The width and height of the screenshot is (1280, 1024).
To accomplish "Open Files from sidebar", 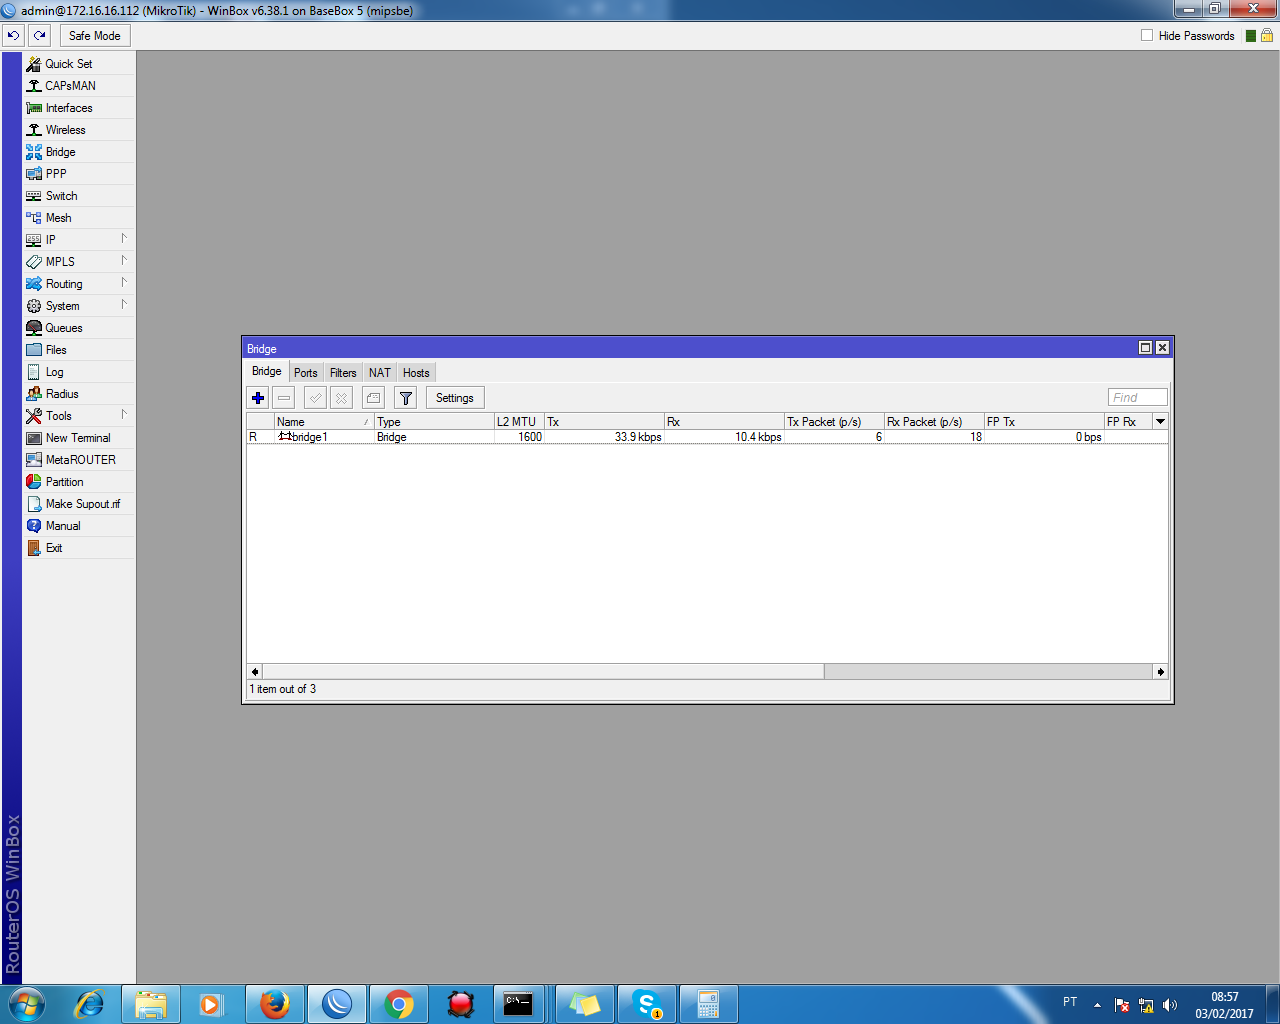I will pos(79,349).
